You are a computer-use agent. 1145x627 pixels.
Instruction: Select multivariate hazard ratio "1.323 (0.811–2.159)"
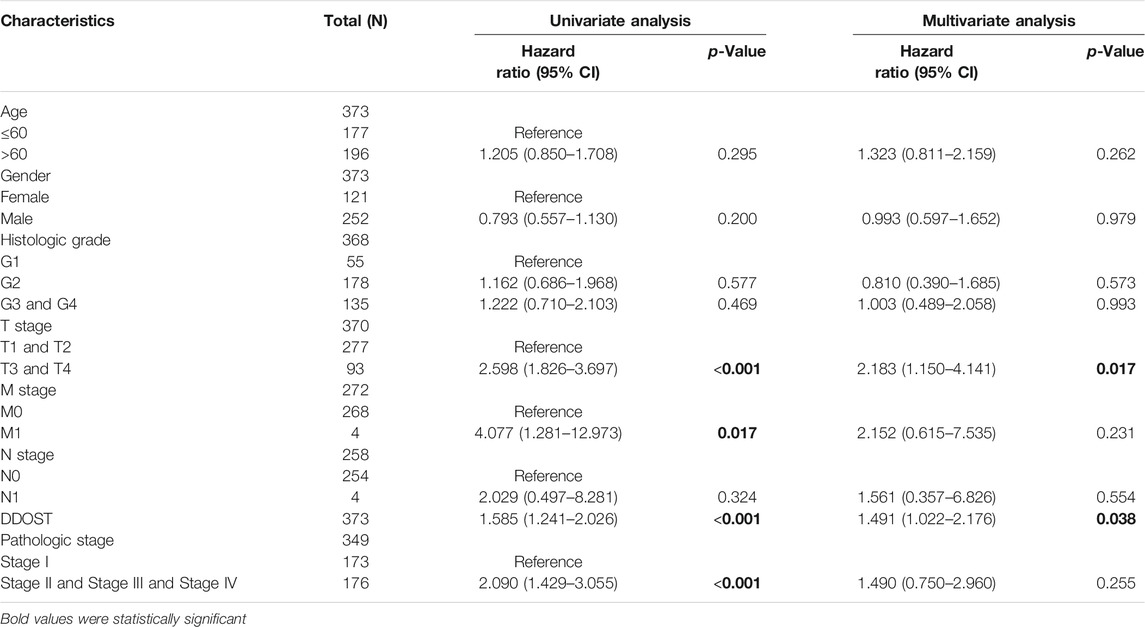pyautogui.click(x=927, y=155)
